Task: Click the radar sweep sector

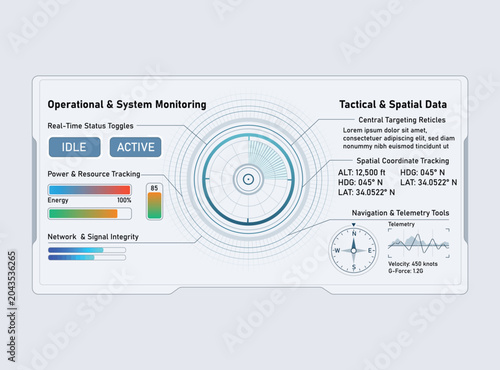Action: (x=268, y=160)
